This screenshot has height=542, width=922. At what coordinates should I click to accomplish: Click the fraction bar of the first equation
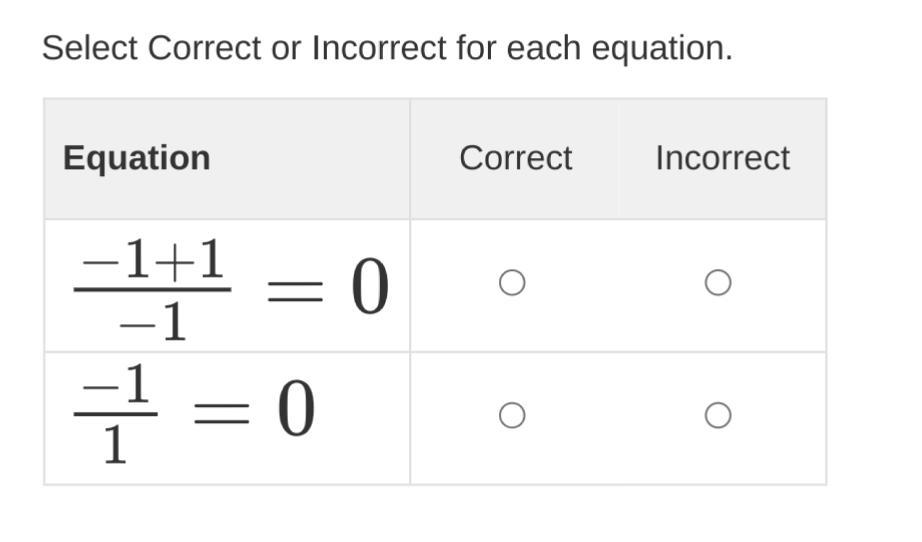click(x=153, y=291)
